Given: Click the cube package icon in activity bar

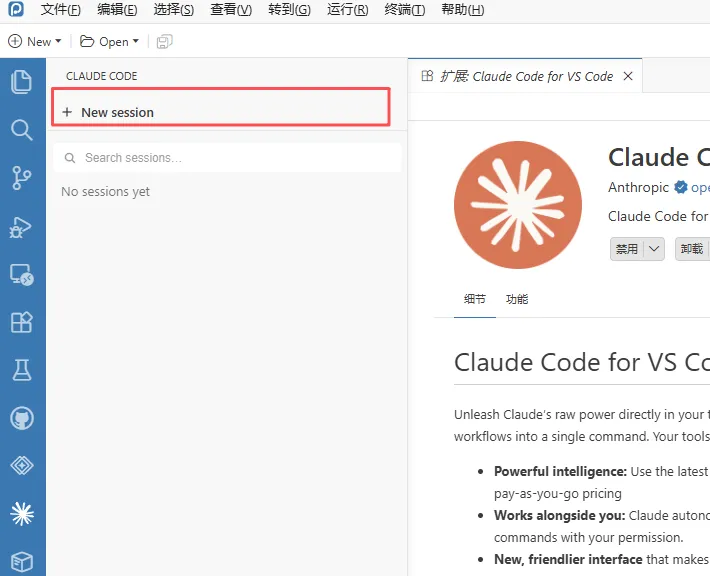Looking at the screenshot, I should [21, 562].
